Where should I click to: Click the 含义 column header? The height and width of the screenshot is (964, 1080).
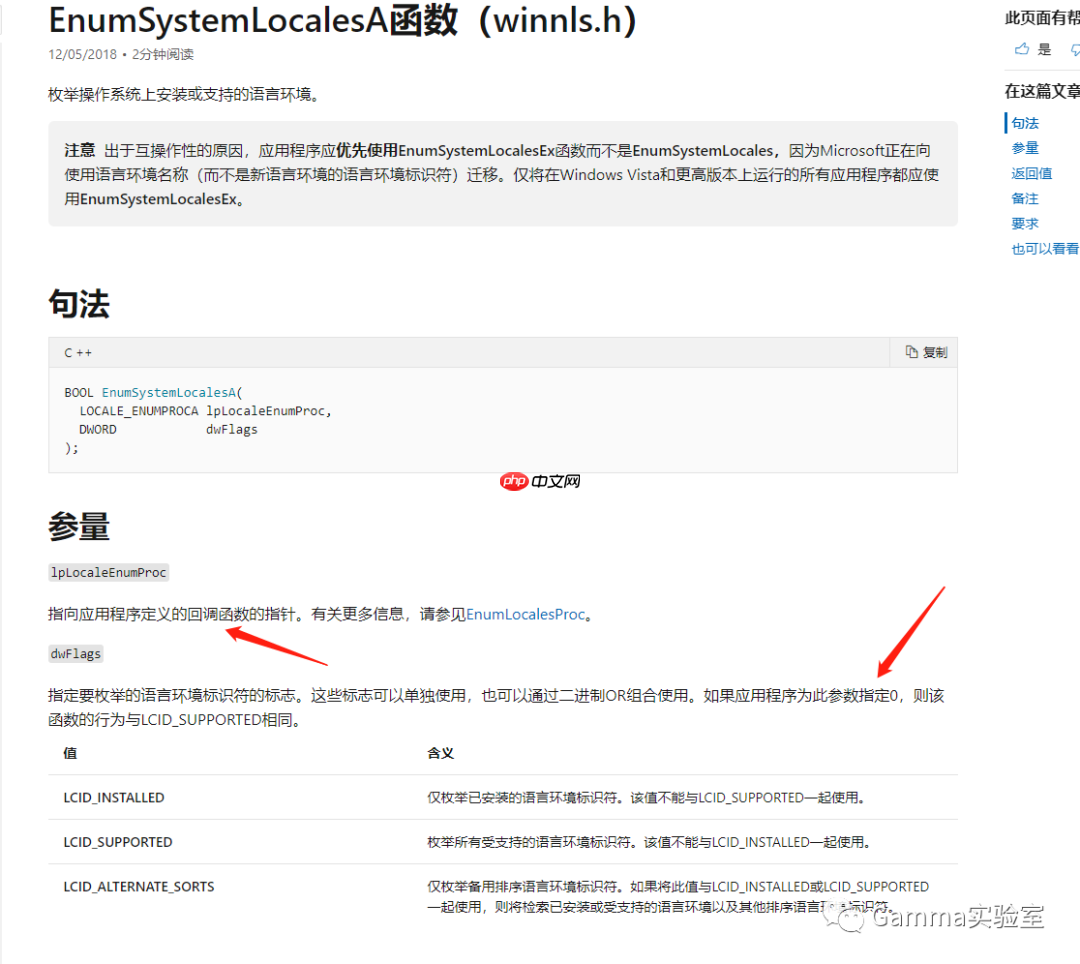pyautogui.click(x=440, y=753)
